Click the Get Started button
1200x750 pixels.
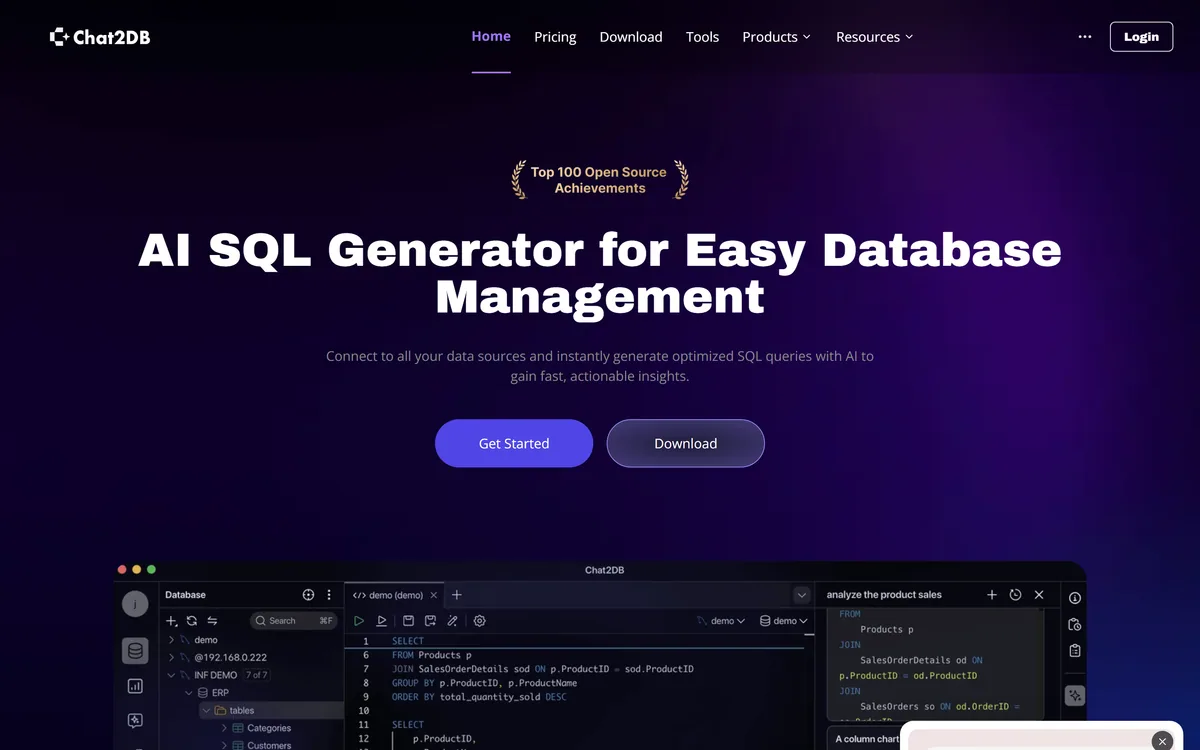[x=514, y=443]
